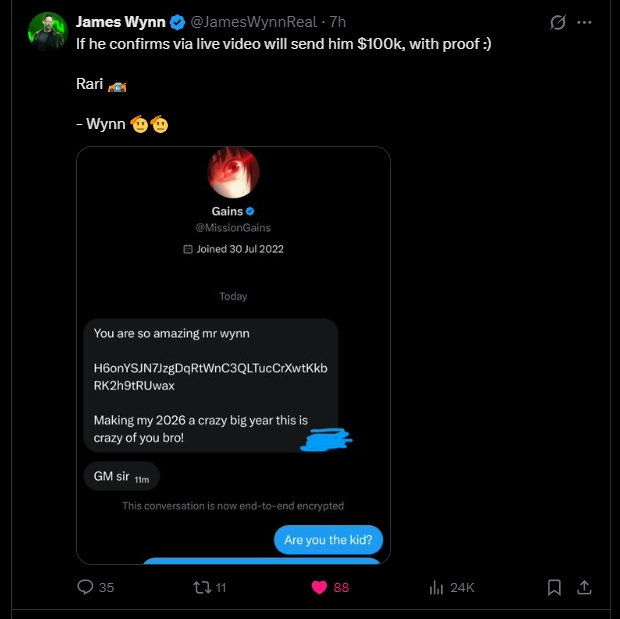Image resolution: width=620 pixels, height=619 pixels.
Task: Open the three-dot more options menu
Action: pyautogui.click(x=585, y=22)
